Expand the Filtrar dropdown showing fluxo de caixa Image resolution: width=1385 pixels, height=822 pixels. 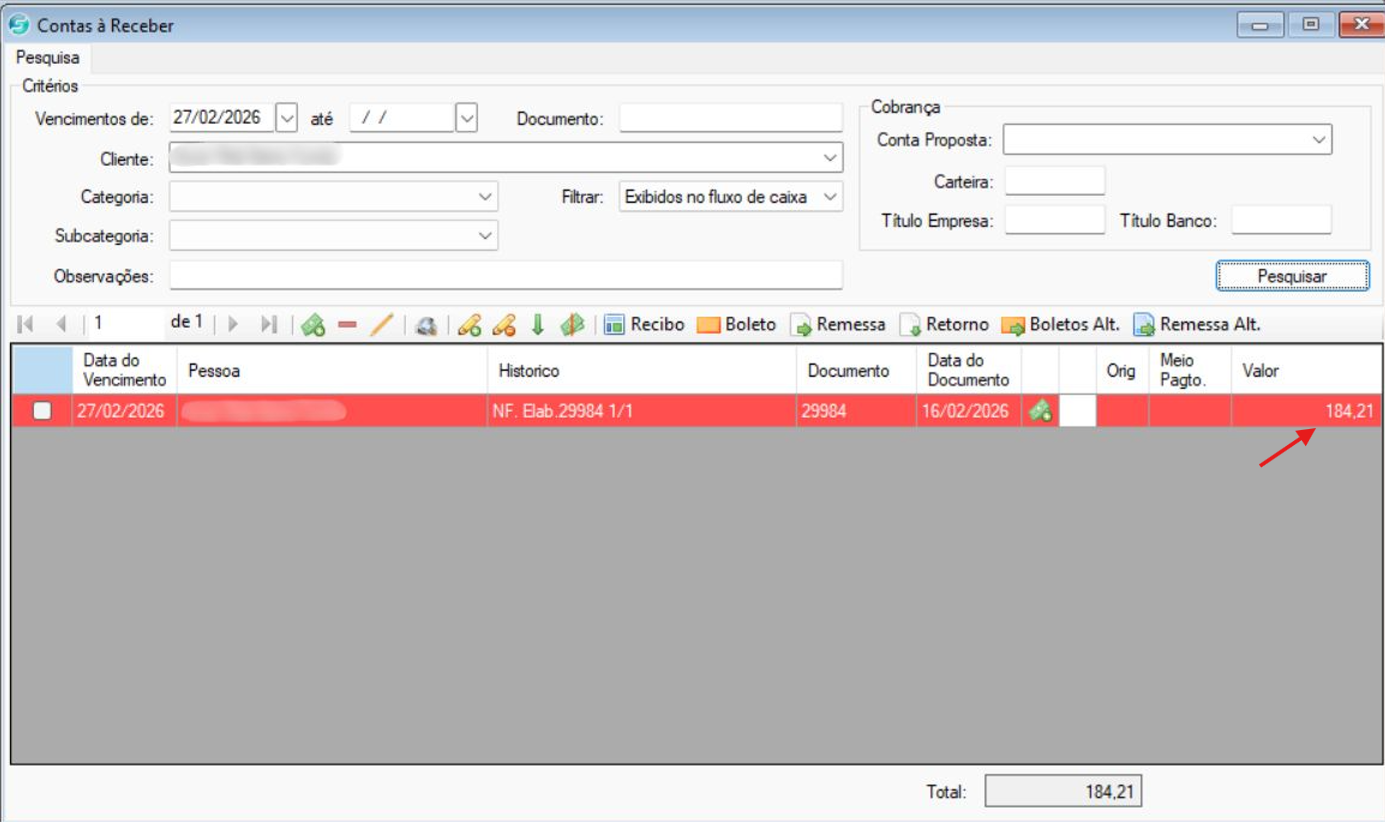[830, 197]
